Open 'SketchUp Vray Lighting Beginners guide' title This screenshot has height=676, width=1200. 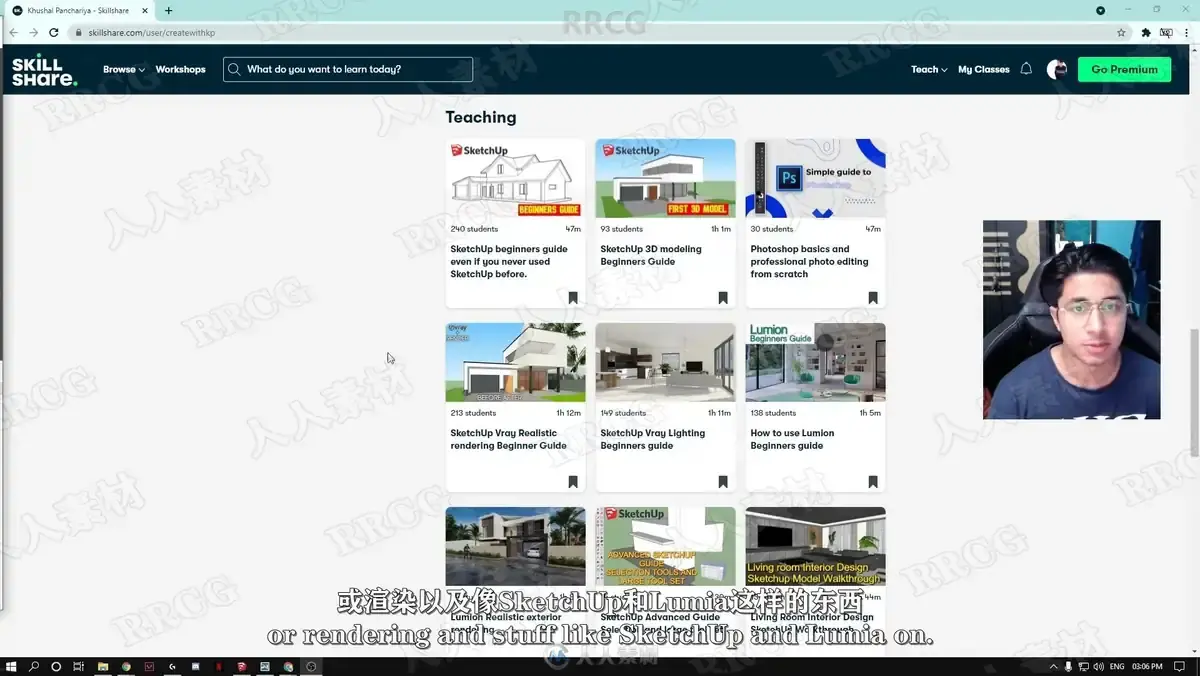[652, 439]
